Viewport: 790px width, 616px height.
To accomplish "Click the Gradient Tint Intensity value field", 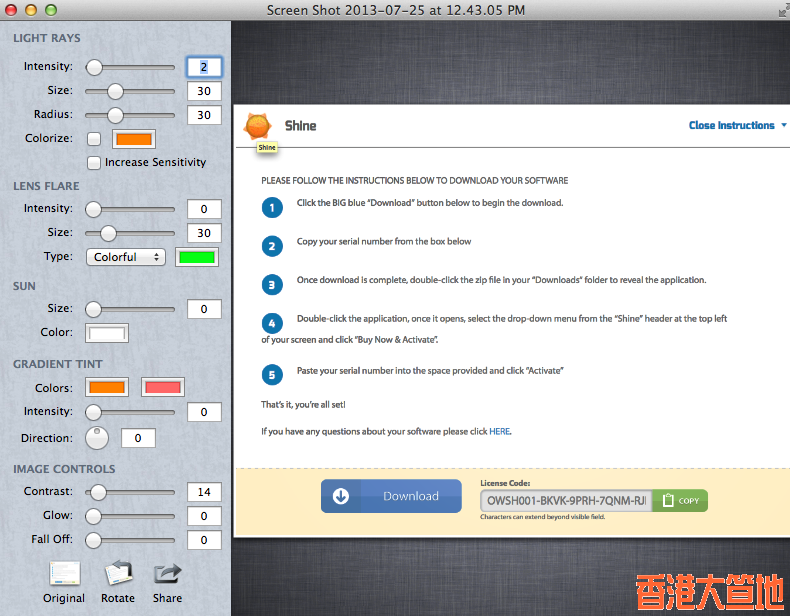I will 204,412.
